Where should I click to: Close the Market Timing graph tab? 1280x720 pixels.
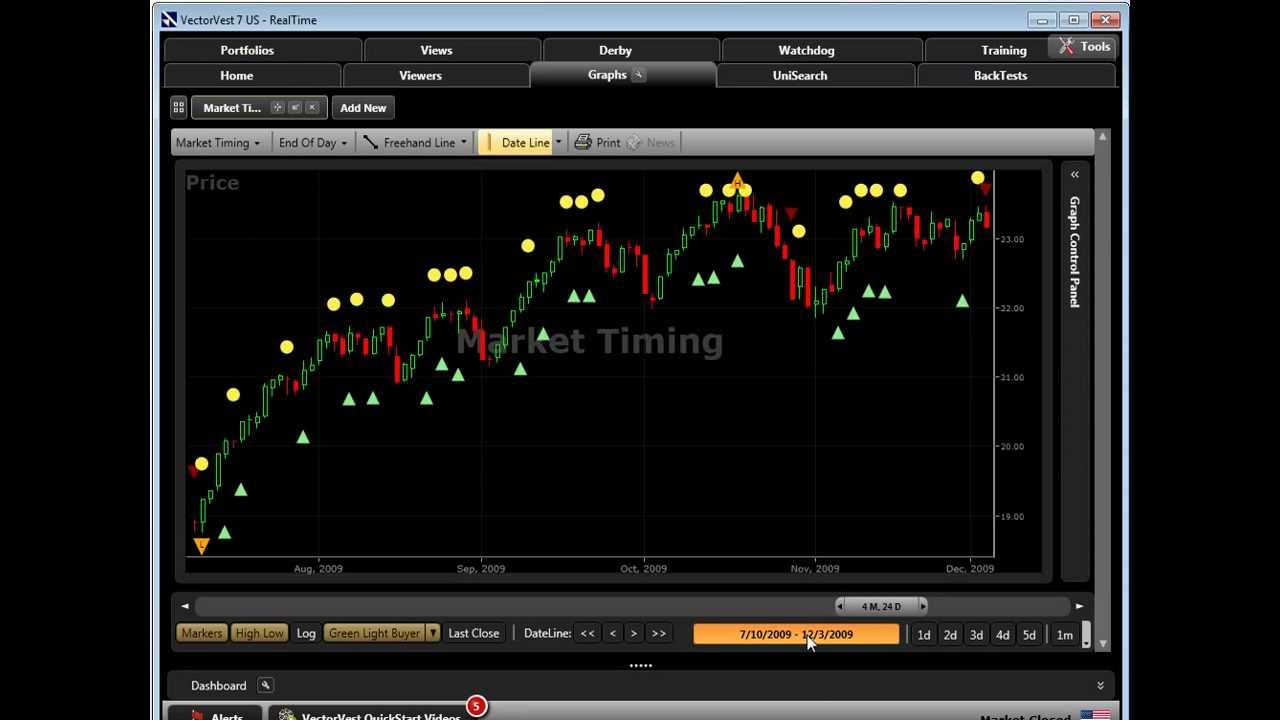point(312,108)
